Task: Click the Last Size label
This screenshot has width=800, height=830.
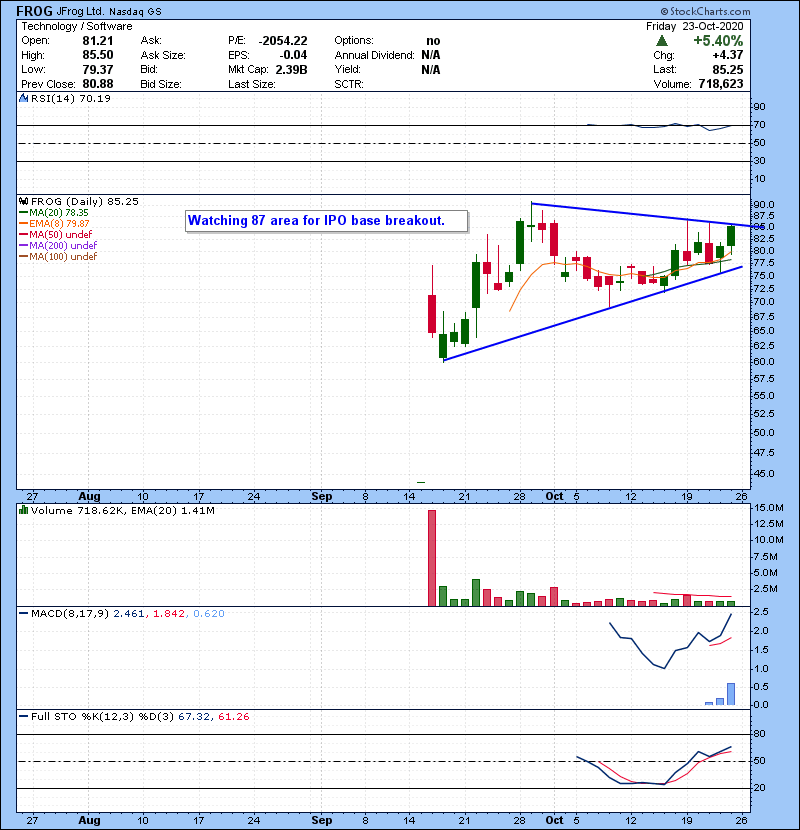Action: 251,84
